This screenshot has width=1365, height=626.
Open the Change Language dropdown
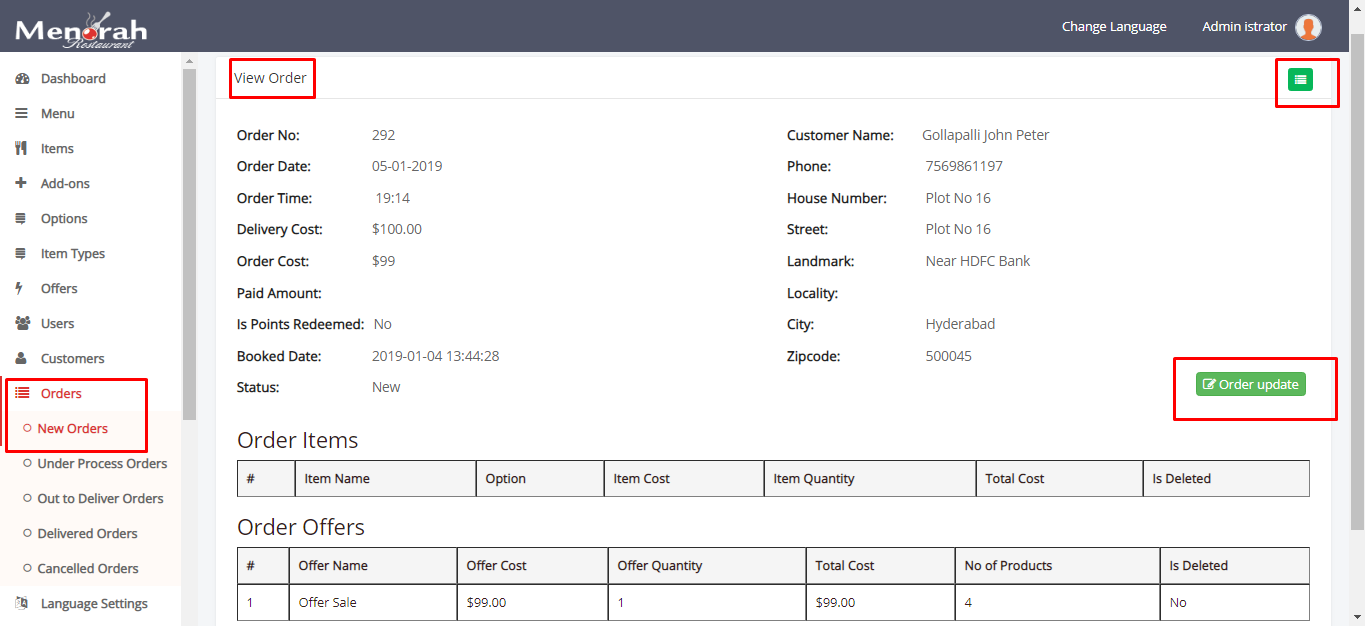pos(1114,27)
